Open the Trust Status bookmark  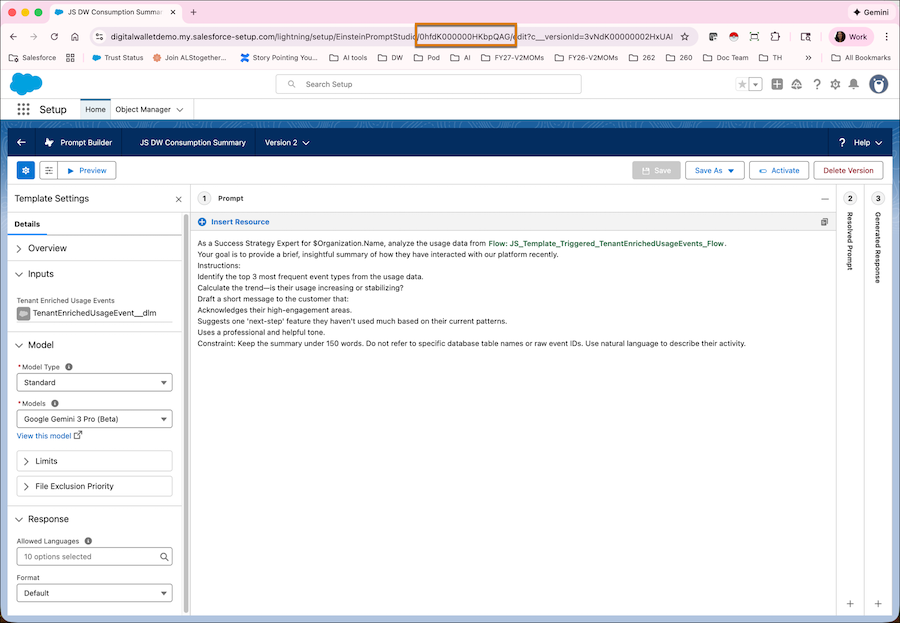coord(117,57)
